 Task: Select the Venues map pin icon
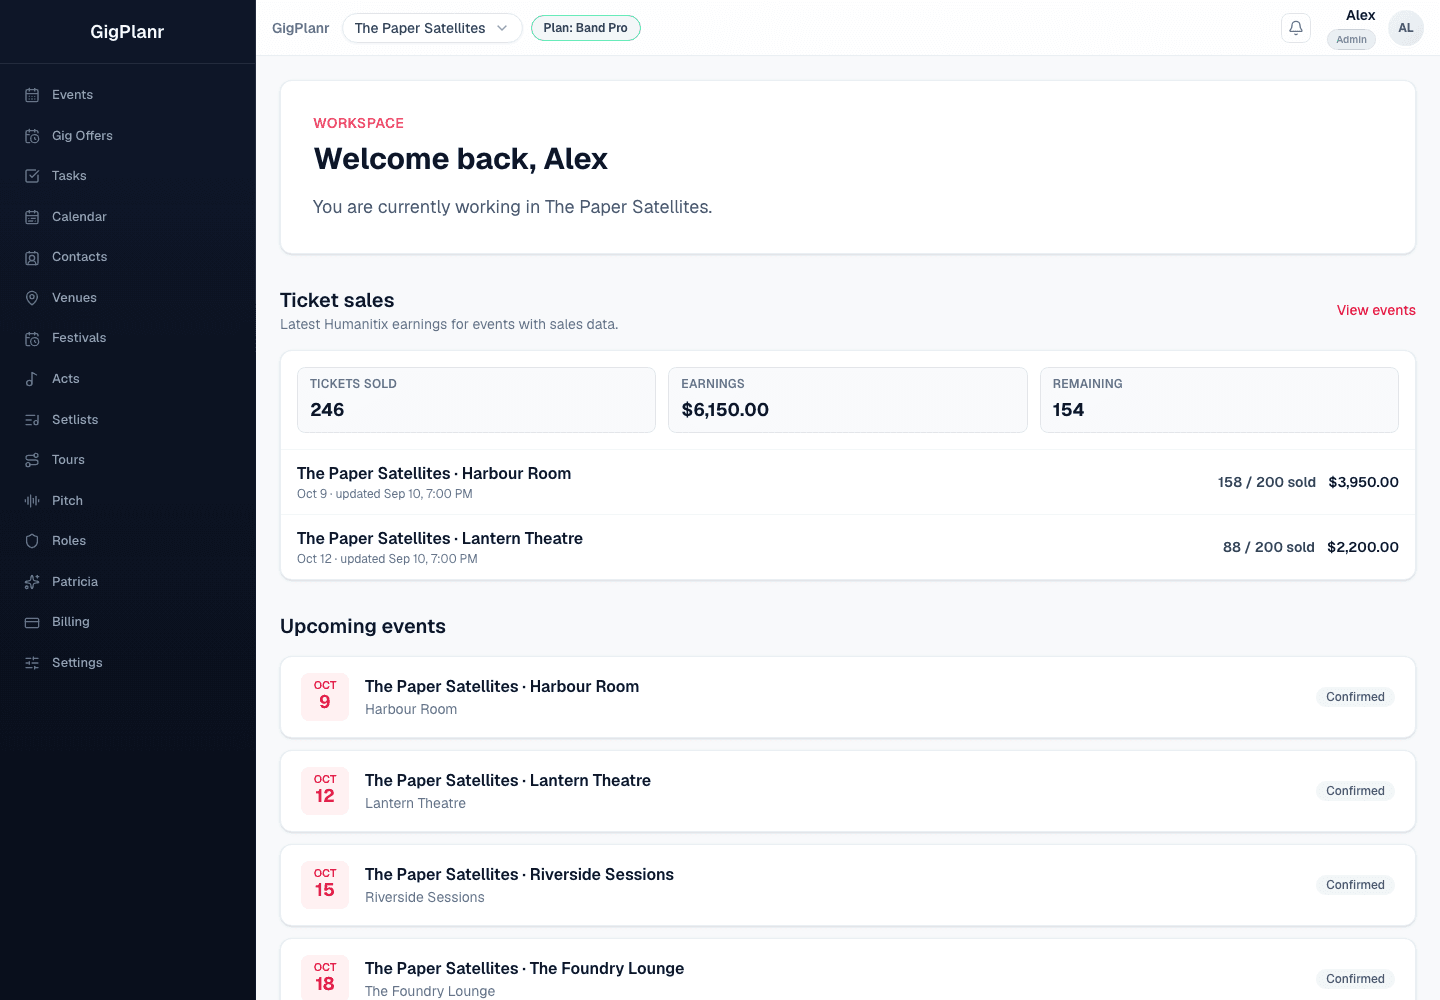pos(32,298)
